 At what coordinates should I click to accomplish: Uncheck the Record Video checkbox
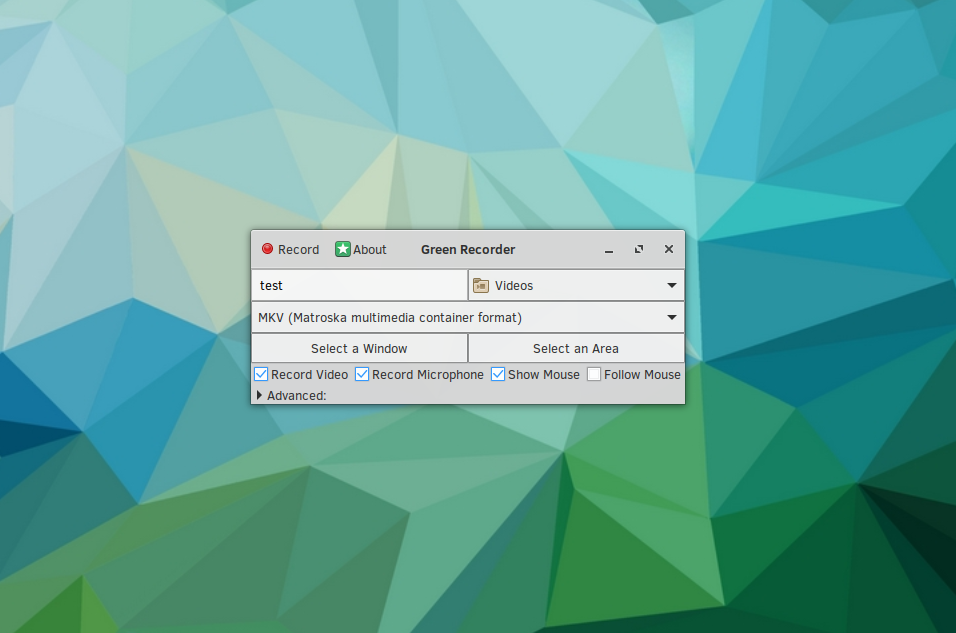pos(261,374)
